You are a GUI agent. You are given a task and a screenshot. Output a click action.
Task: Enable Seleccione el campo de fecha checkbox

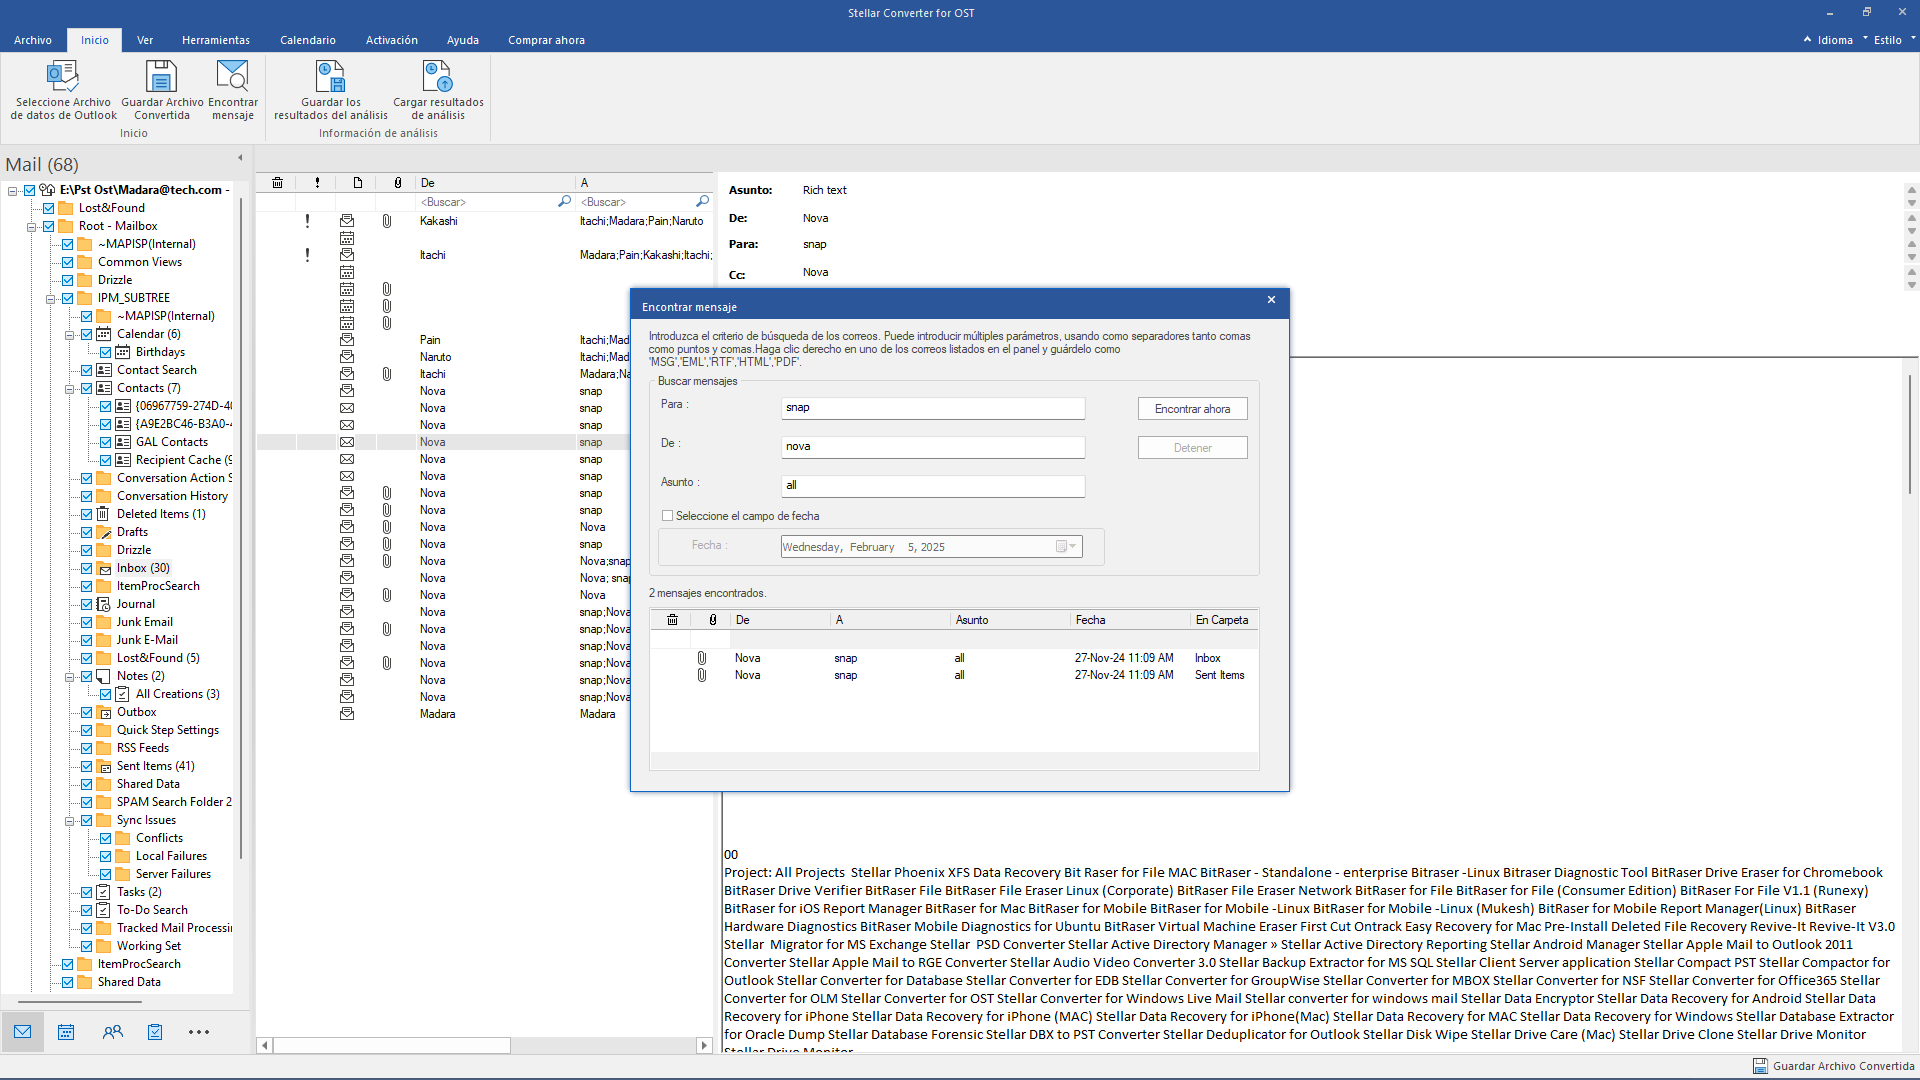coord(667,516)
